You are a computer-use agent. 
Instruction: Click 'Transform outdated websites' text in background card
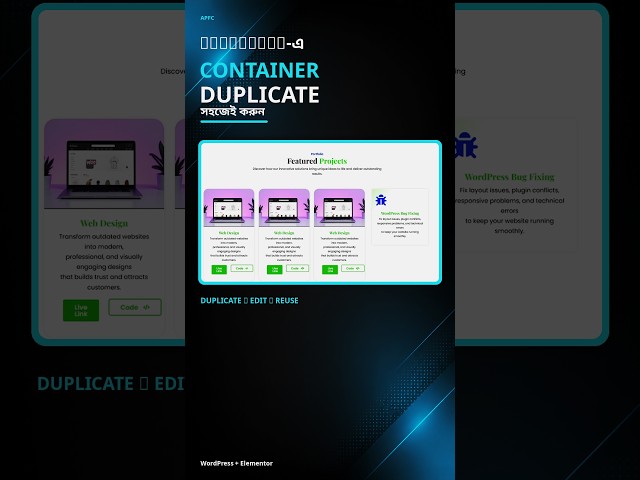tap(104, 237)
